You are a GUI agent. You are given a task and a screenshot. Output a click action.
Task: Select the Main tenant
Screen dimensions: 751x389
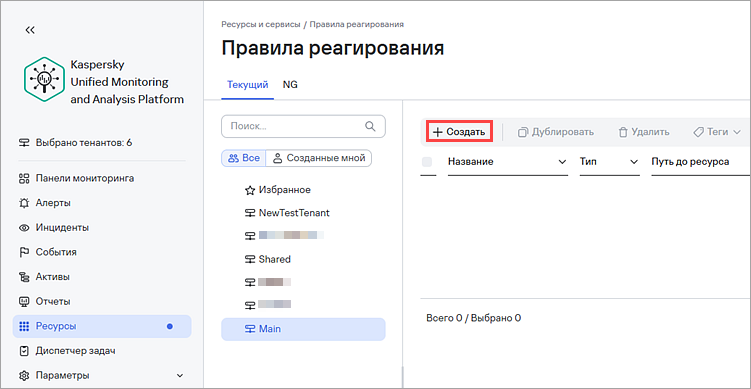[x=303, y=330]
